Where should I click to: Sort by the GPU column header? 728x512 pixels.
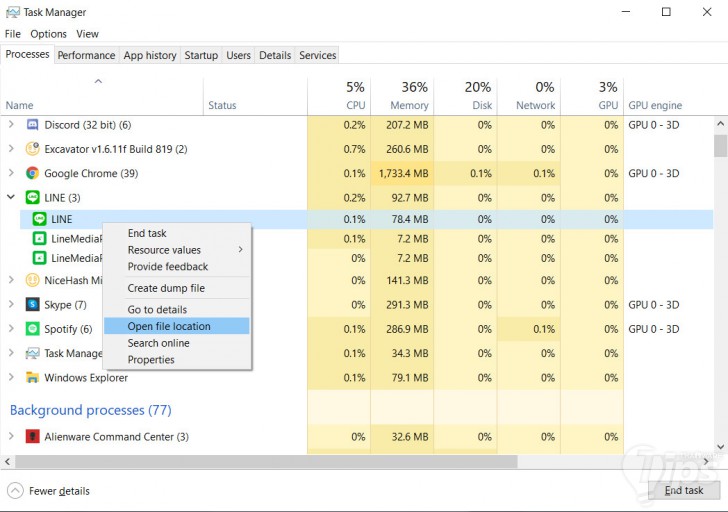pyautogui.click(x=592, y=97)
